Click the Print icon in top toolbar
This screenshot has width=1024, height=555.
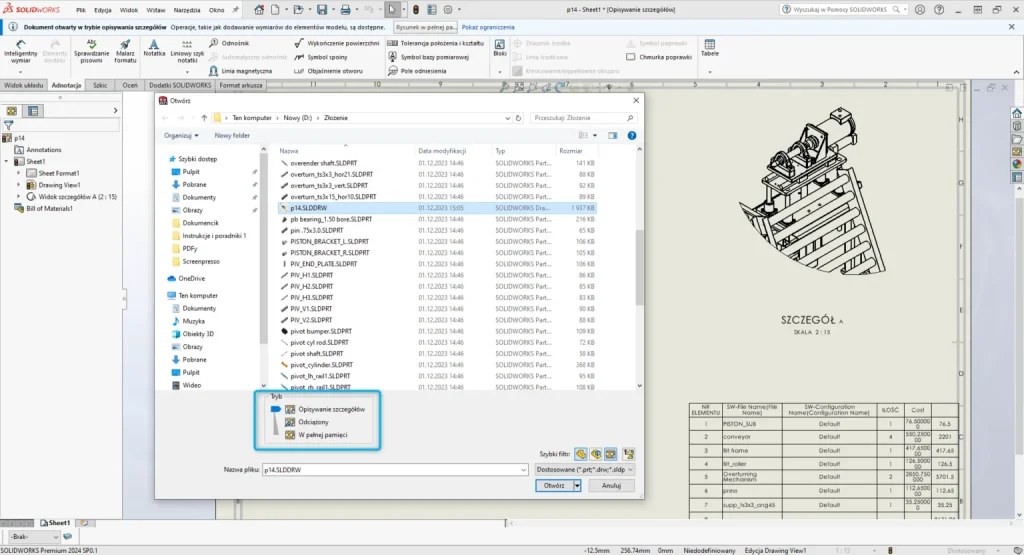coord(345,10)
